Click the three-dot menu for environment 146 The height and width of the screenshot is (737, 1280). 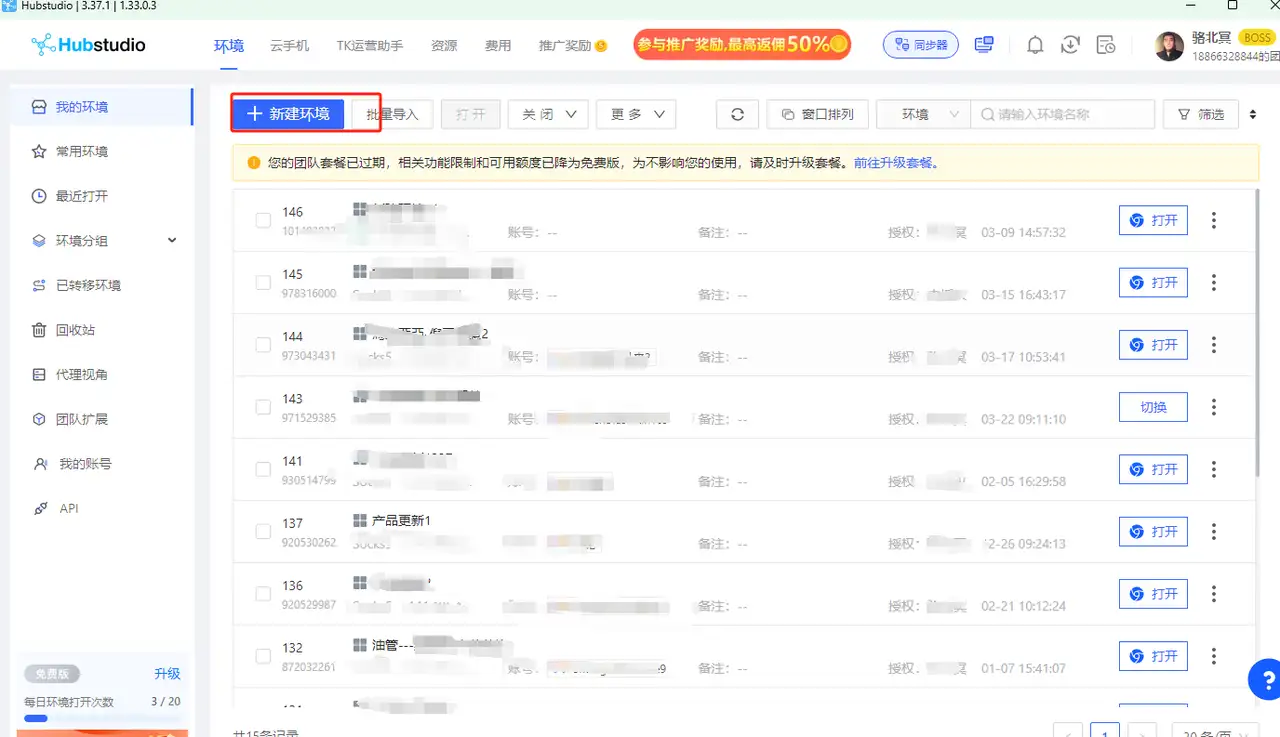1214,220
